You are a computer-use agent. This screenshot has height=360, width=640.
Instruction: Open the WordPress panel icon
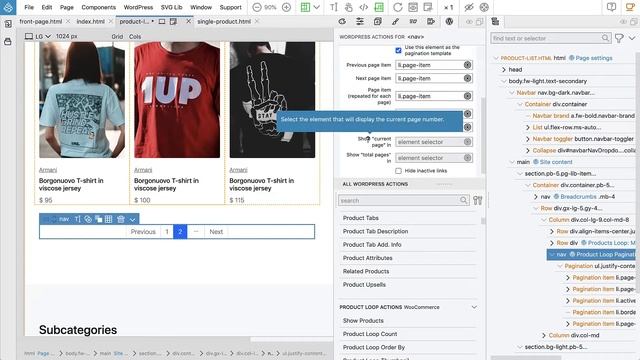point(449,21)
